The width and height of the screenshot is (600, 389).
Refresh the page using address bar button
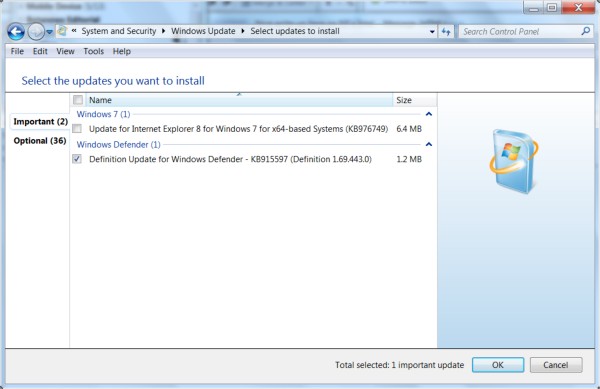pyautogui.click(x=446, y=32)
